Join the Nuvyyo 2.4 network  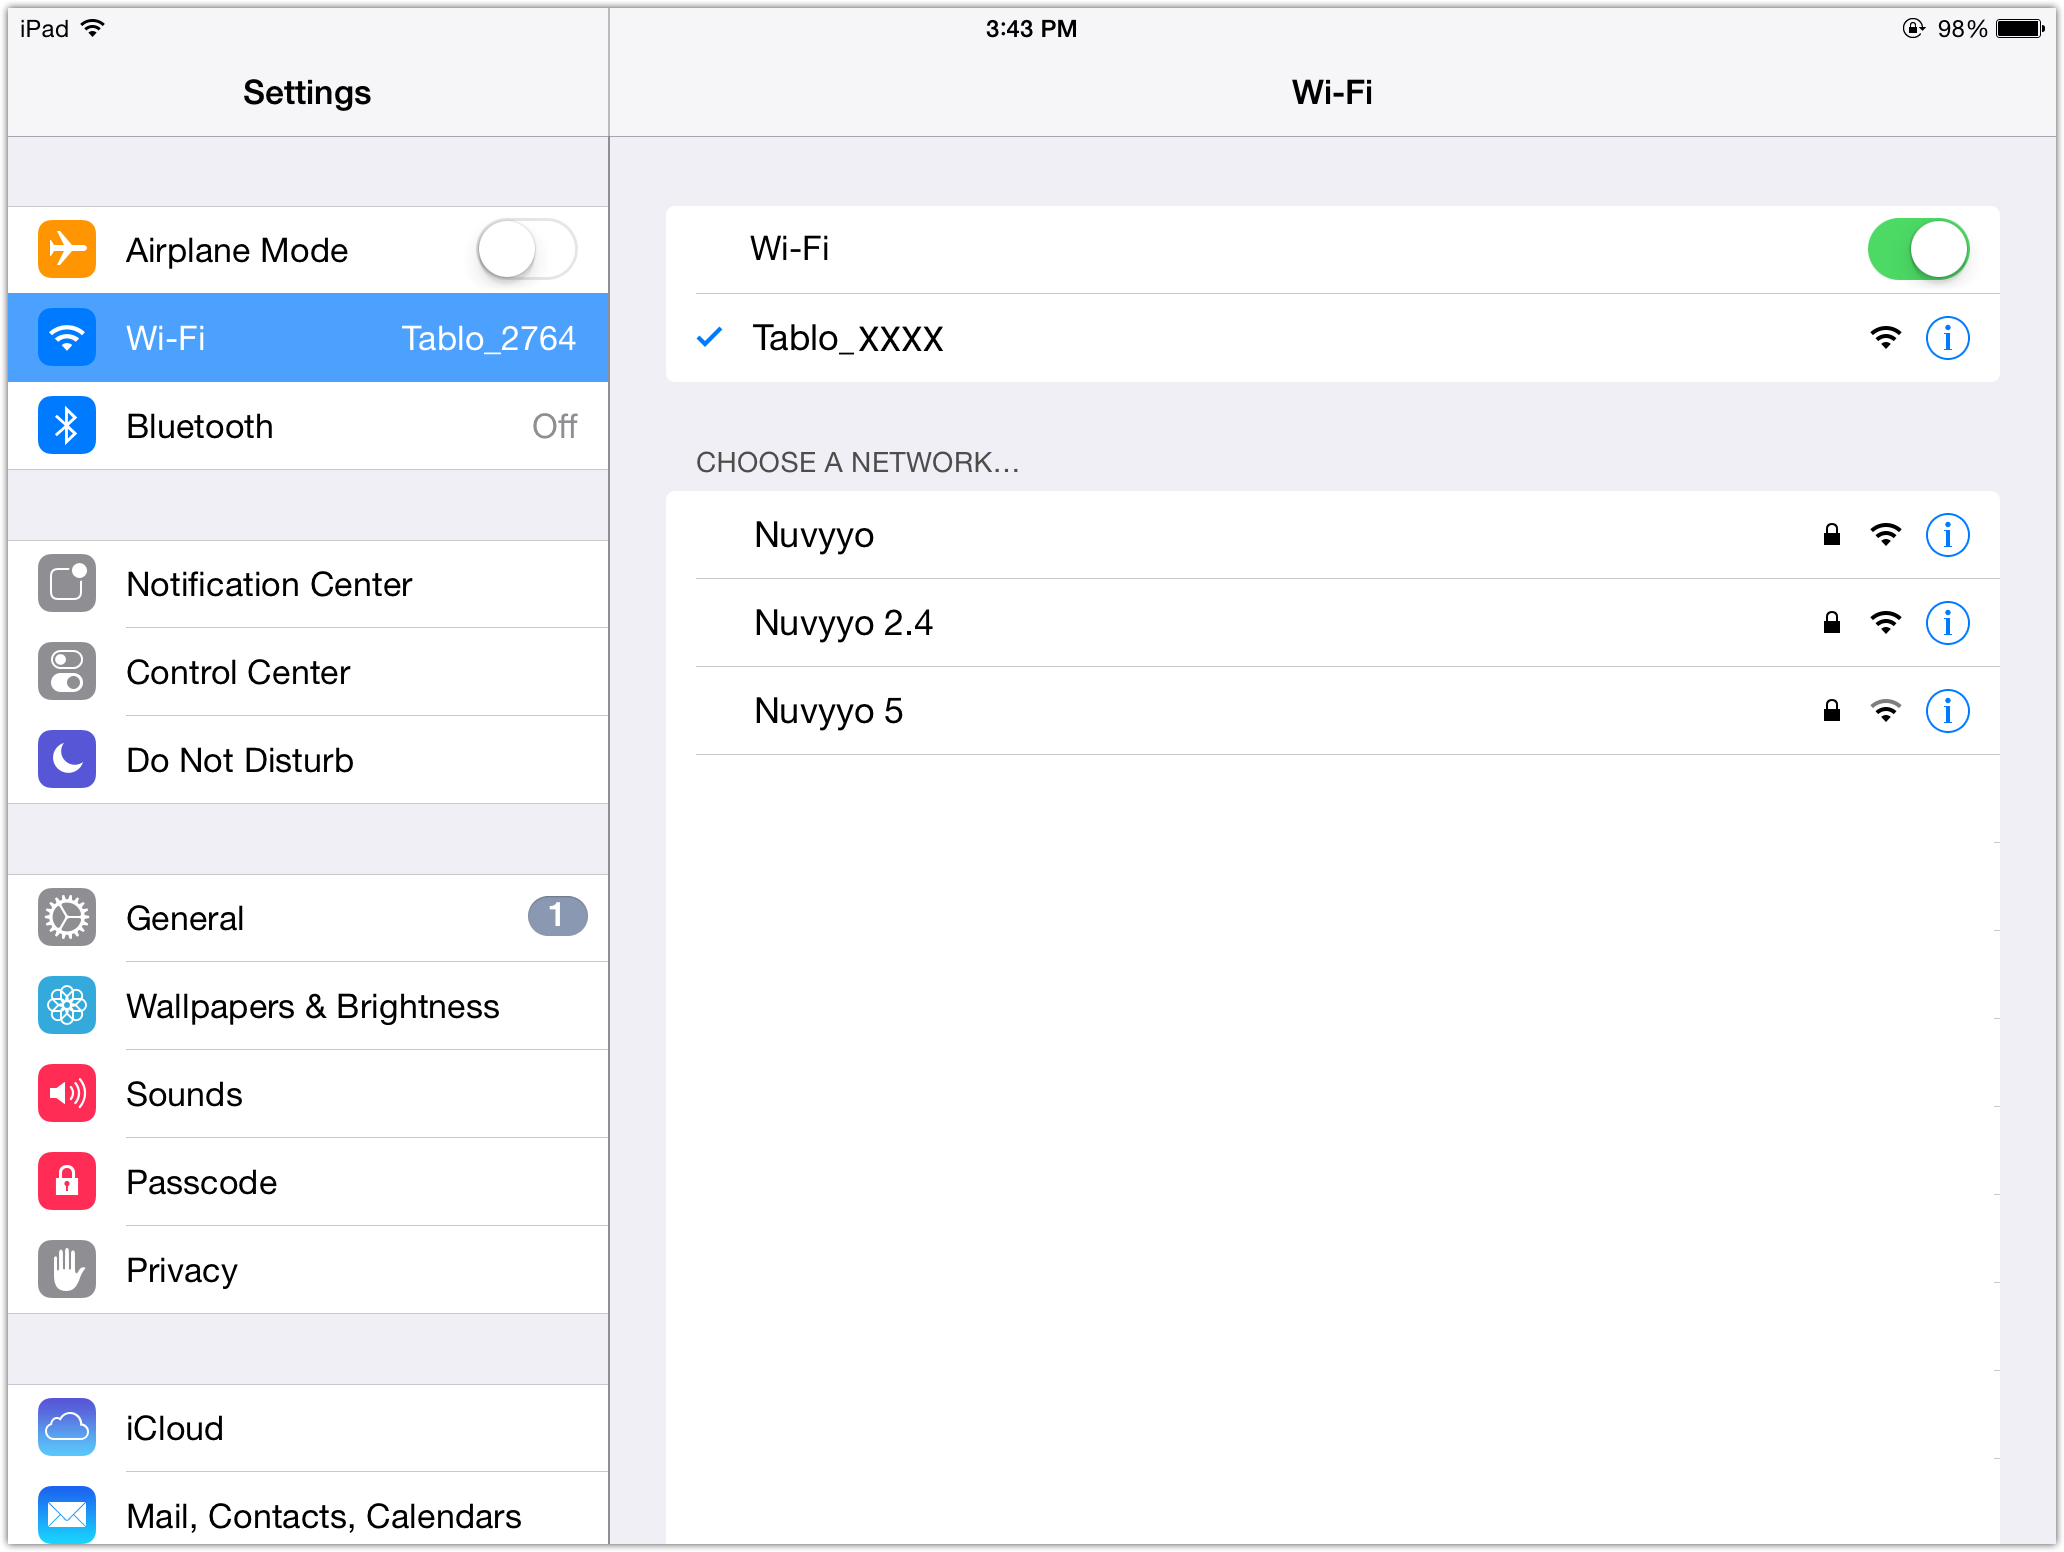point(1332,623)
